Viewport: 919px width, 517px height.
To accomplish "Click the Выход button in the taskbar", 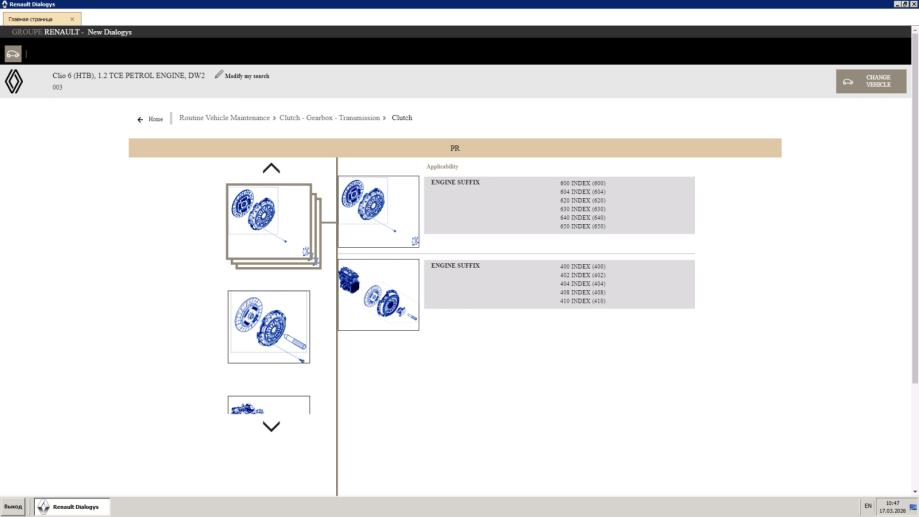I will [x=13, y=506].
